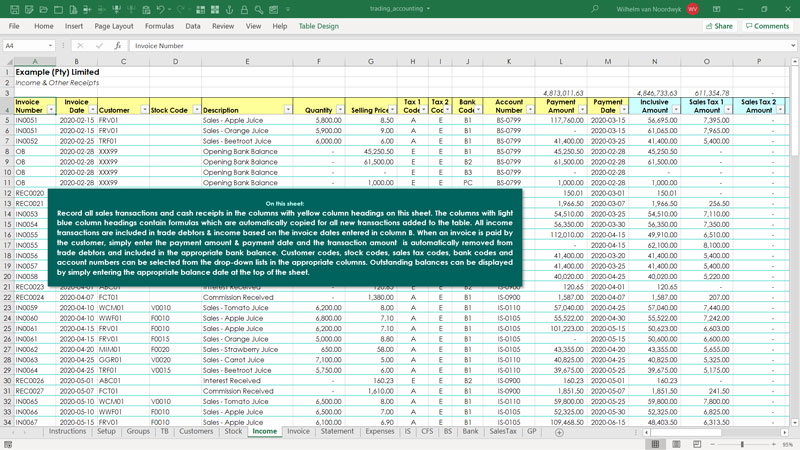Image resolution: width=800 pixels, height=450 pixels.
Task: Open the File menu
Action: click(14, 26)
